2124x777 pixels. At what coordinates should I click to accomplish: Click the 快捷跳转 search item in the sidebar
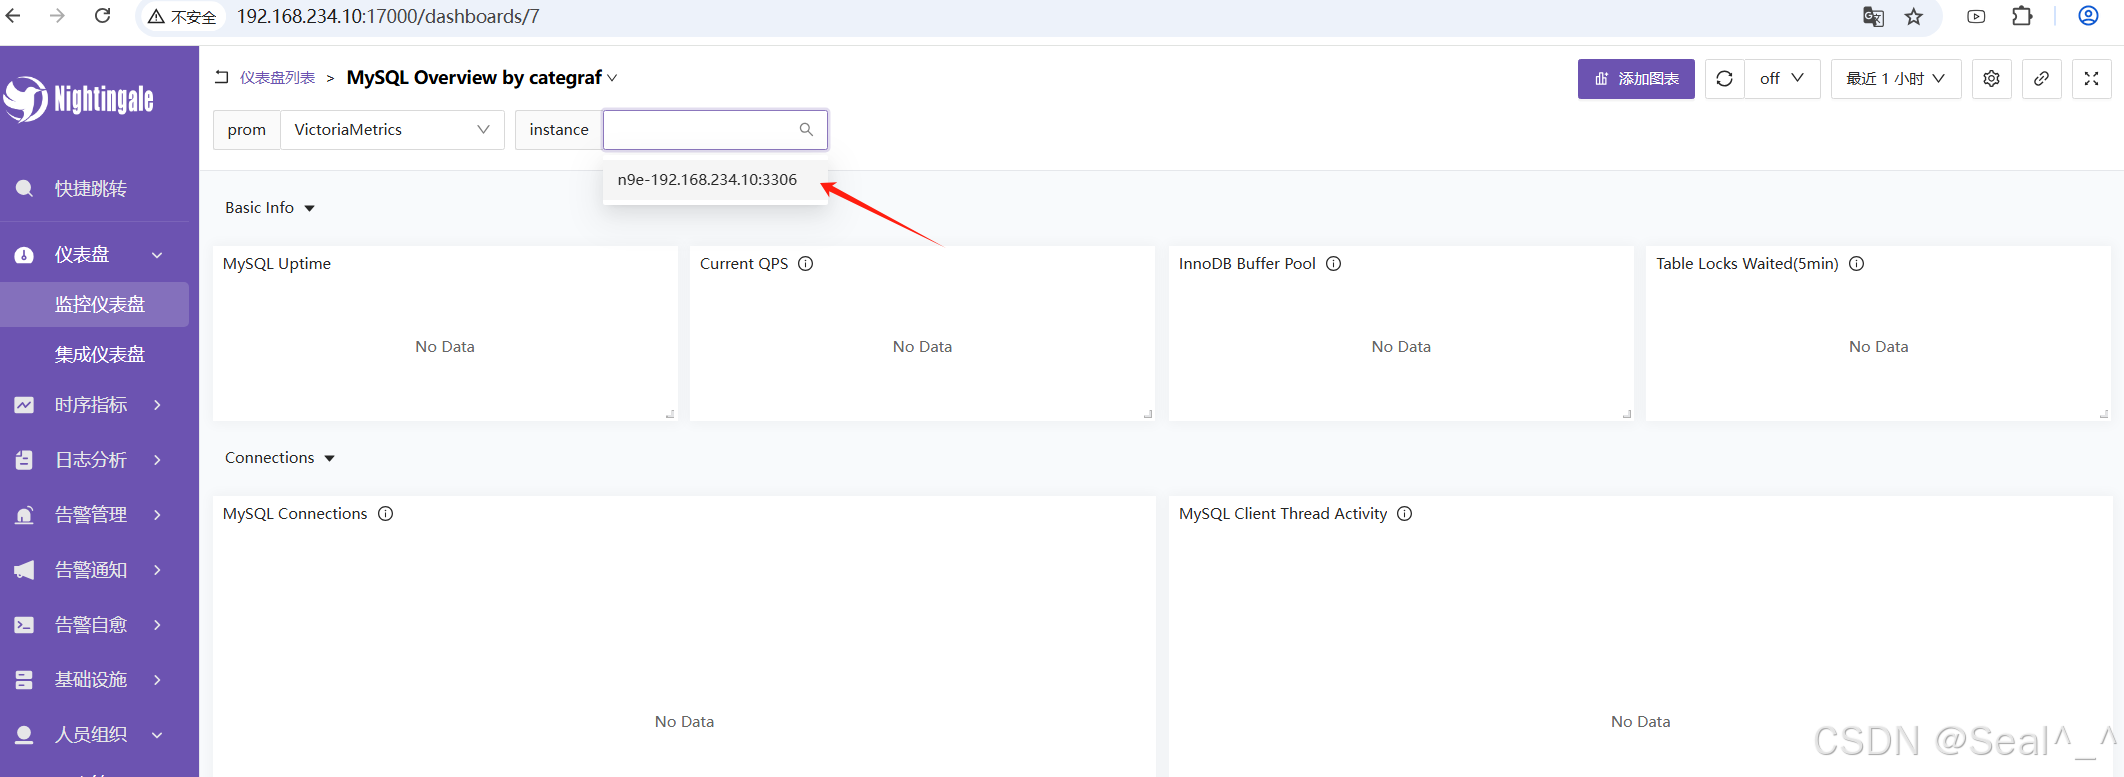pos(95,189)
